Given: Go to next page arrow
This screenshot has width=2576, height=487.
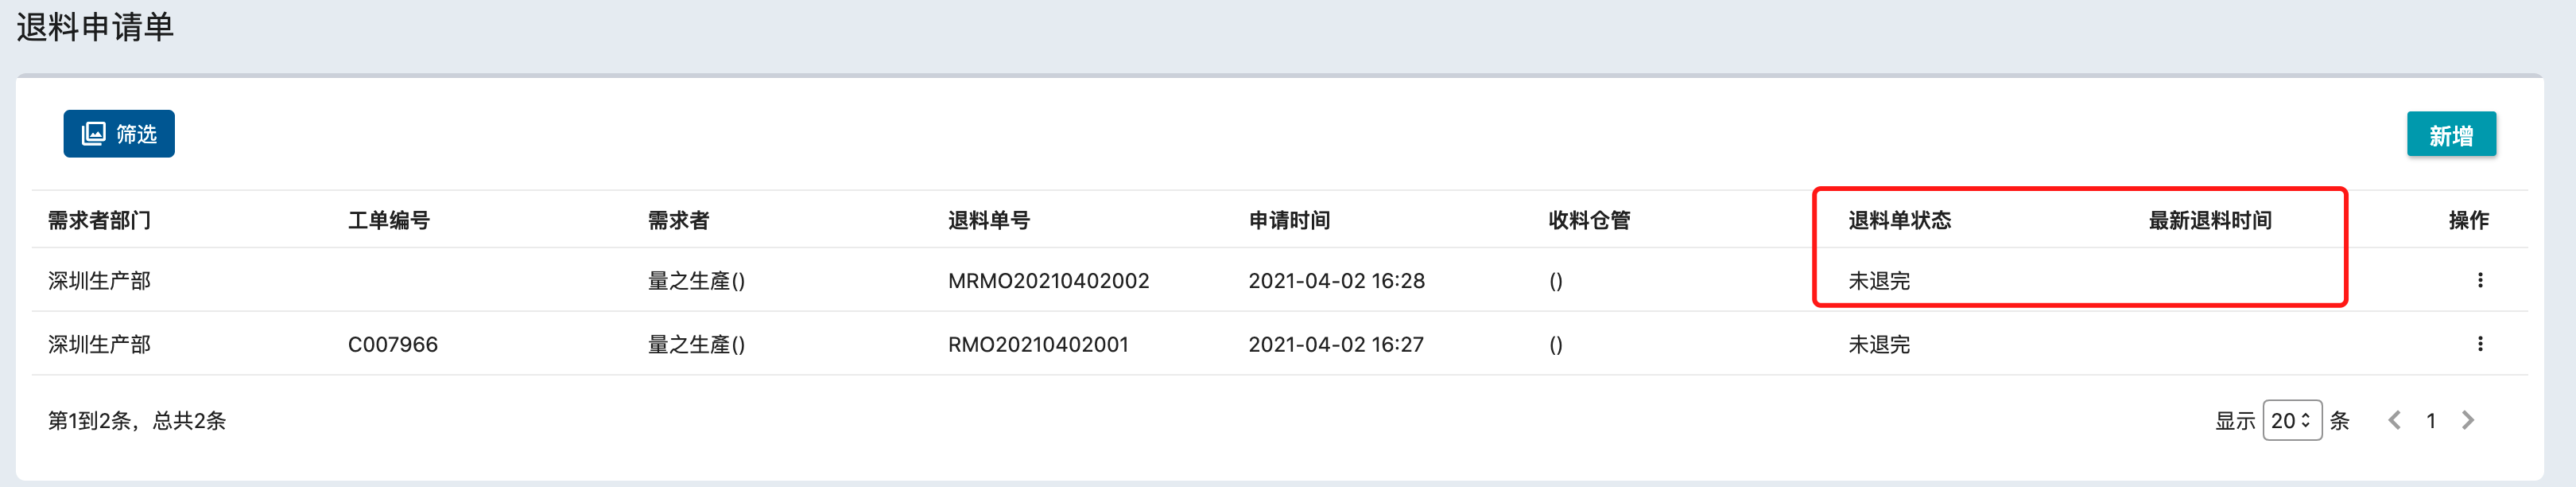Looking at the screenshot, I should (x=2468, y=420).
